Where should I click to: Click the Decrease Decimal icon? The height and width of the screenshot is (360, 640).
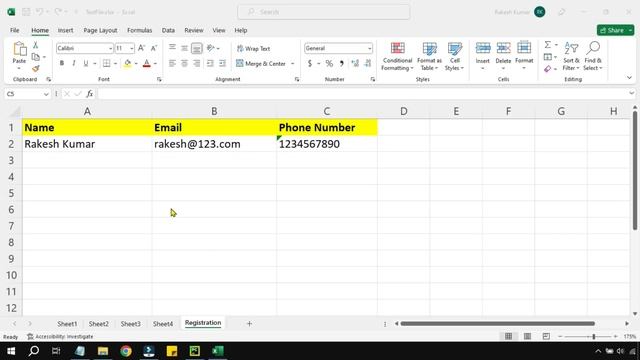click(368, 63)
